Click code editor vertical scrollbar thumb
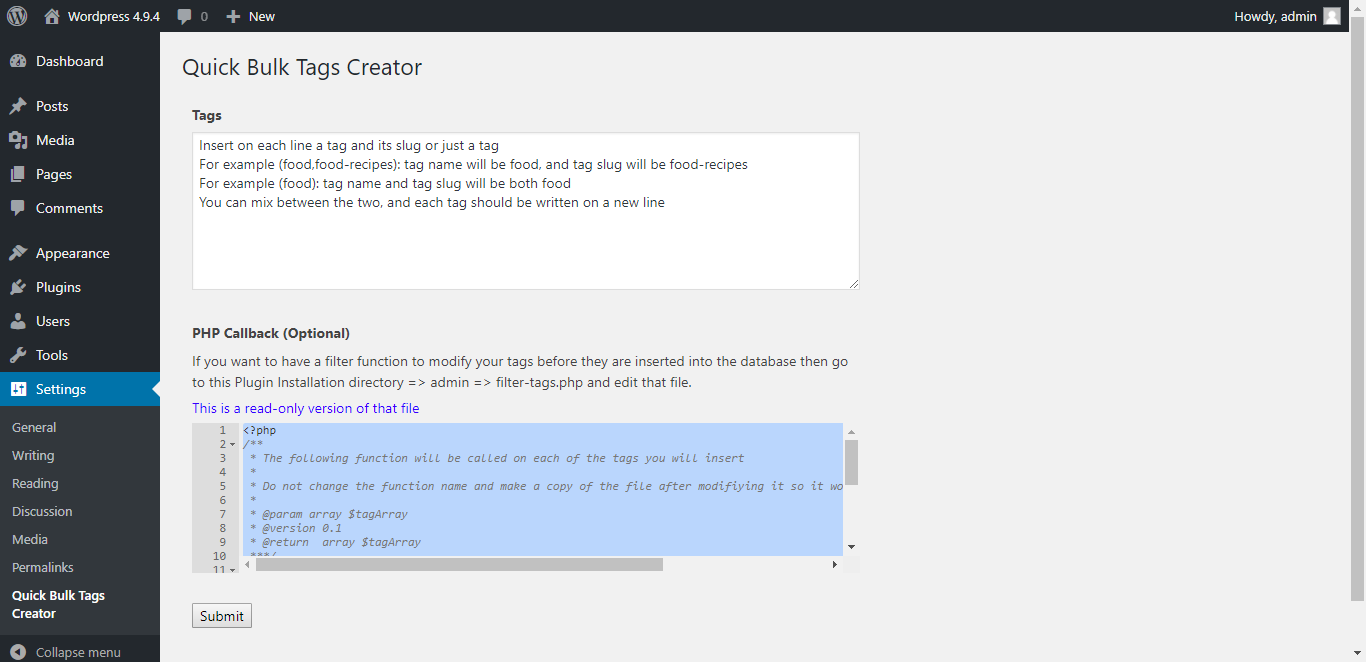The image size is (1366, 662). tap(851, 462)
